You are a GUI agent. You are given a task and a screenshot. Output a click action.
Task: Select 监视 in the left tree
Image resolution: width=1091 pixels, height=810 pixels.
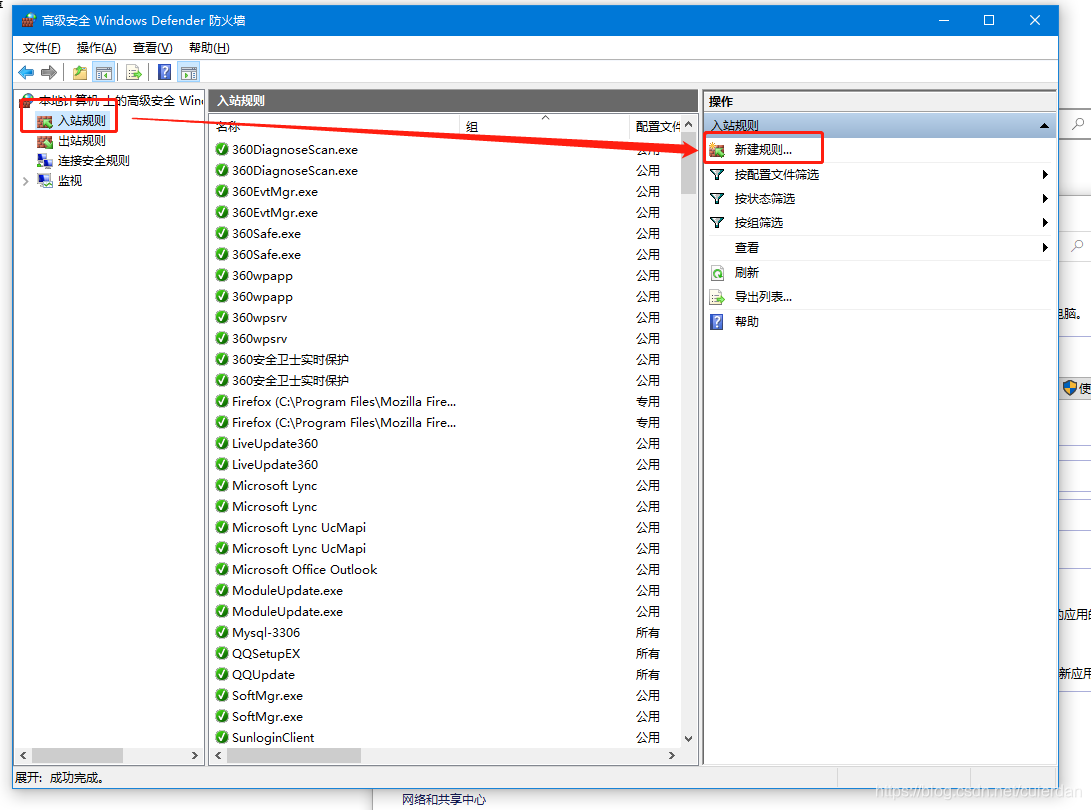(70, 181)
